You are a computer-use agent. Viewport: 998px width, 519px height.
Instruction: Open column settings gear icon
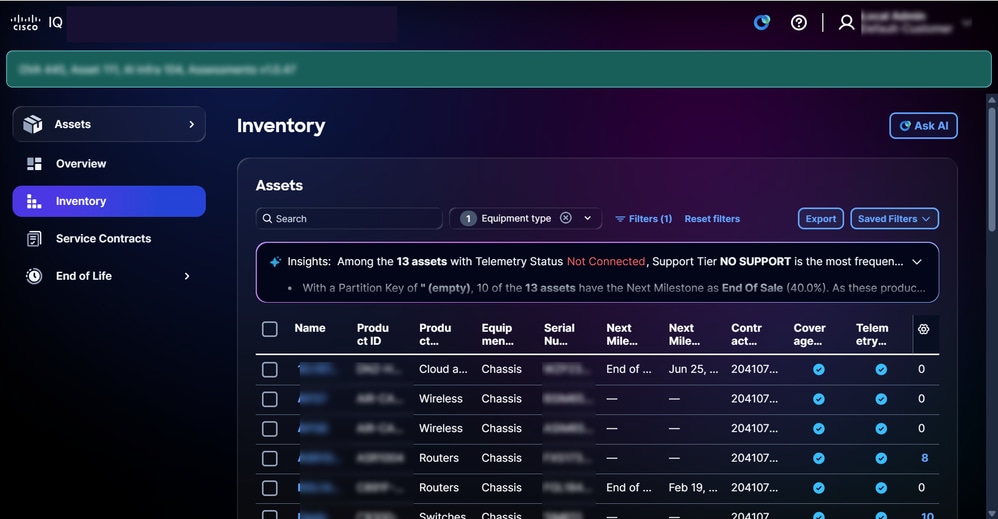coord(924,329)
